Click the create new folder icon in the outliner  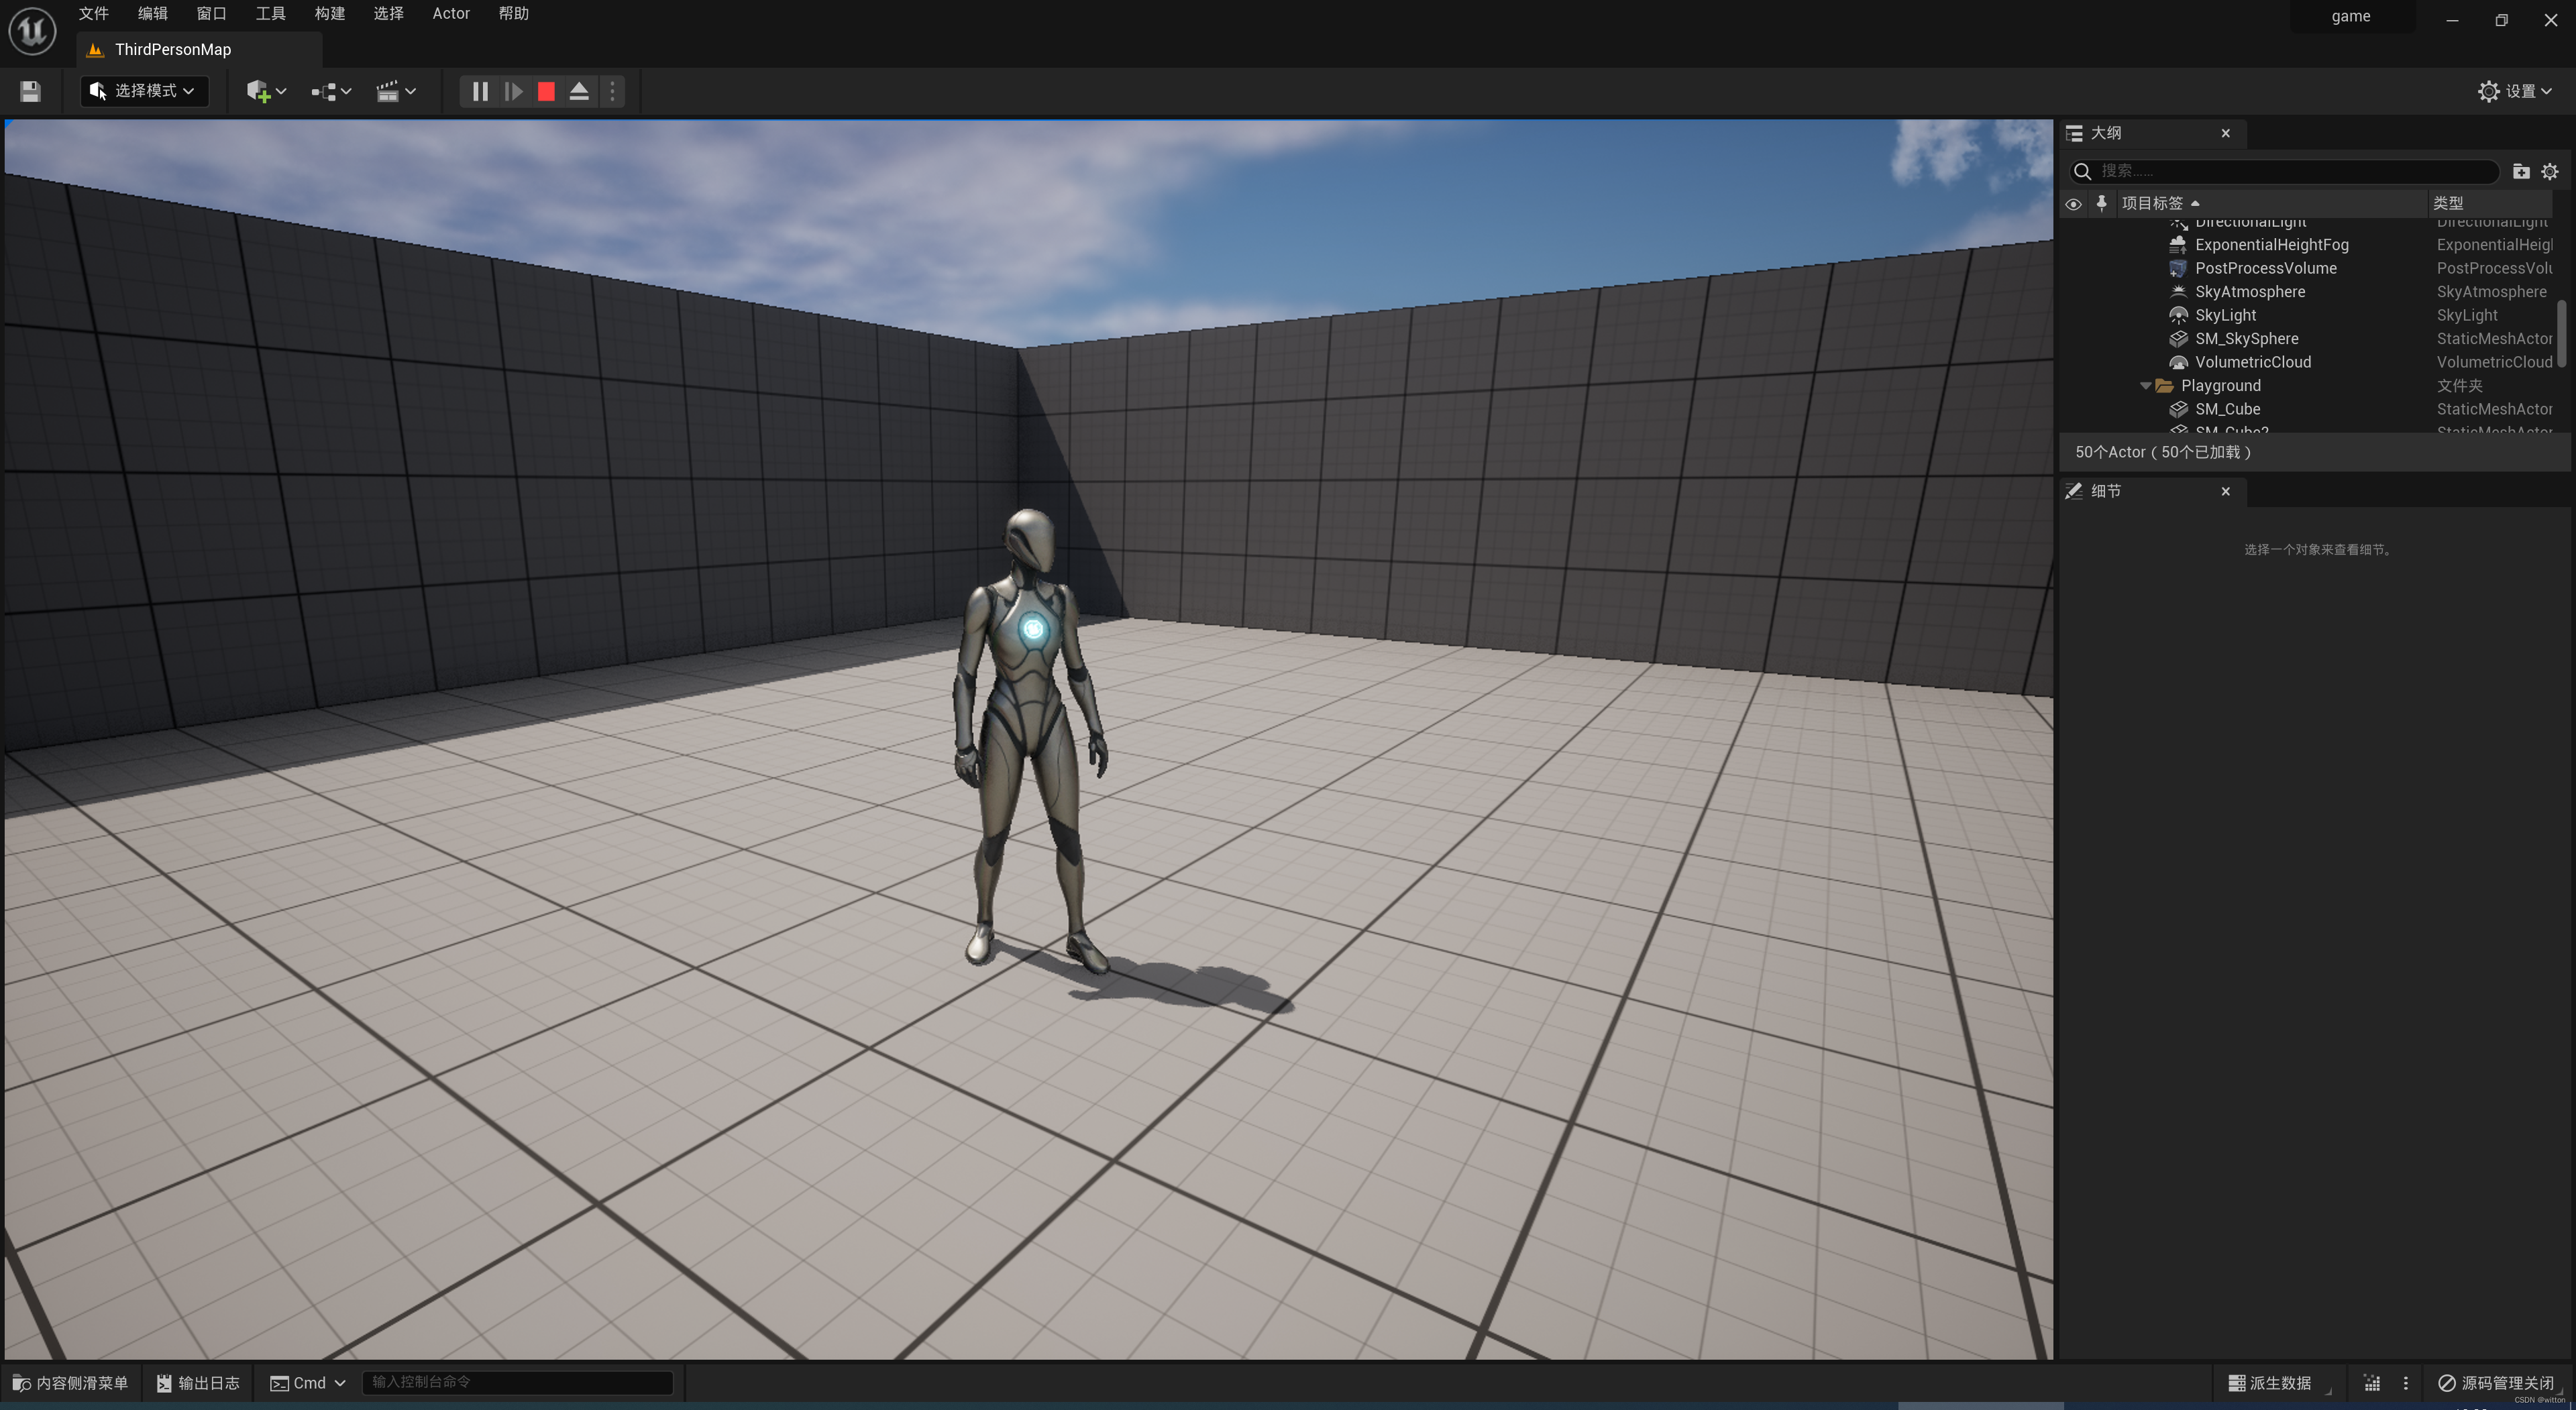2520,172
